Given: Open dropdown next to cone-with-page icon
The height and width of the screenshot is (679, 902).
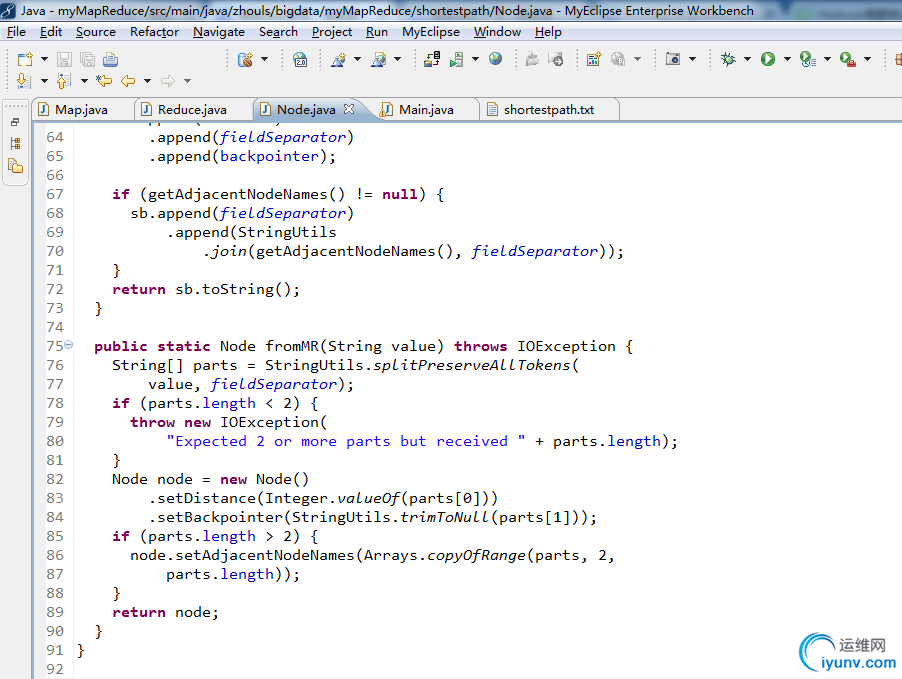Looking at the screenshot, I should coord(398,59).
